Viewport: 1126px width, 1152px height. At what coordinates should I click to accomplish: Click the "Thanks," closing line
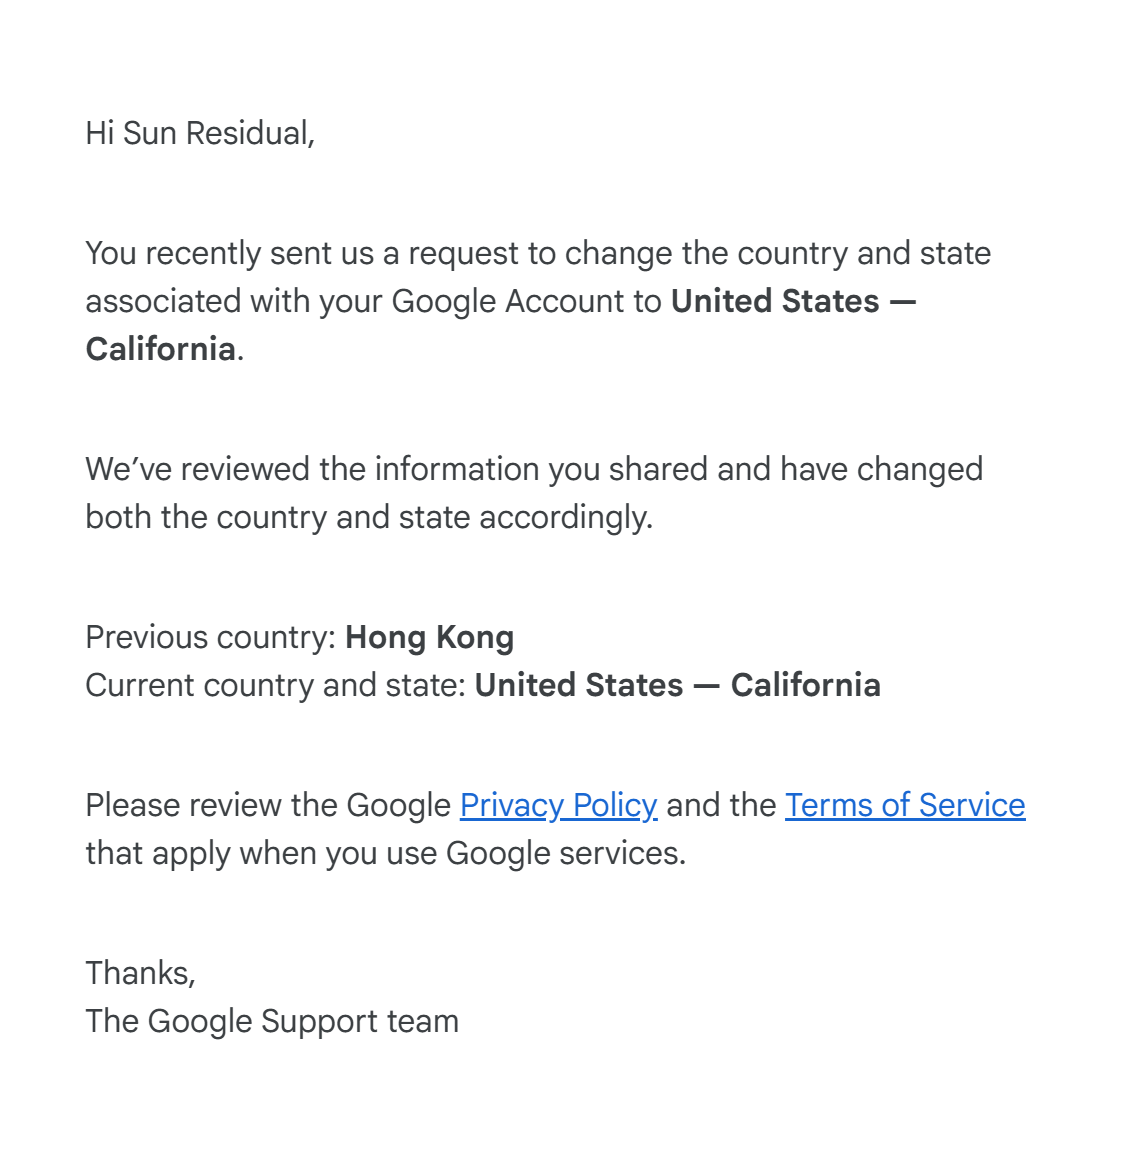point(140,973)
